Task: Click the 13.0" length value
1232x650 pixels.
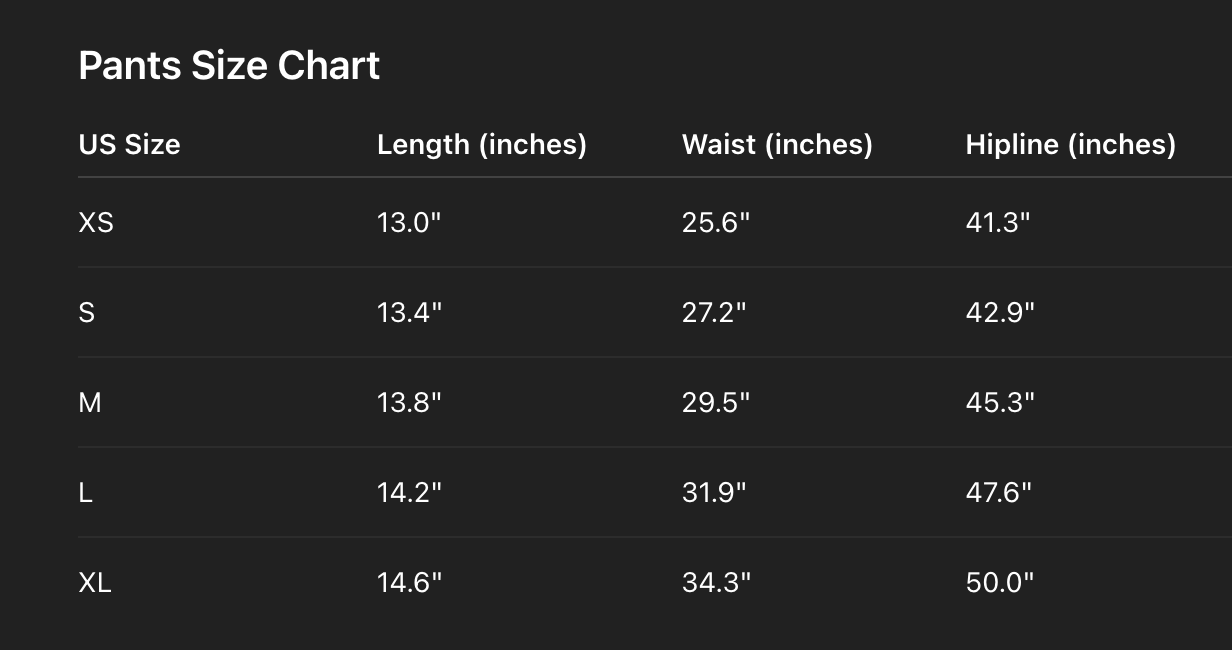Action: (409, 222)
